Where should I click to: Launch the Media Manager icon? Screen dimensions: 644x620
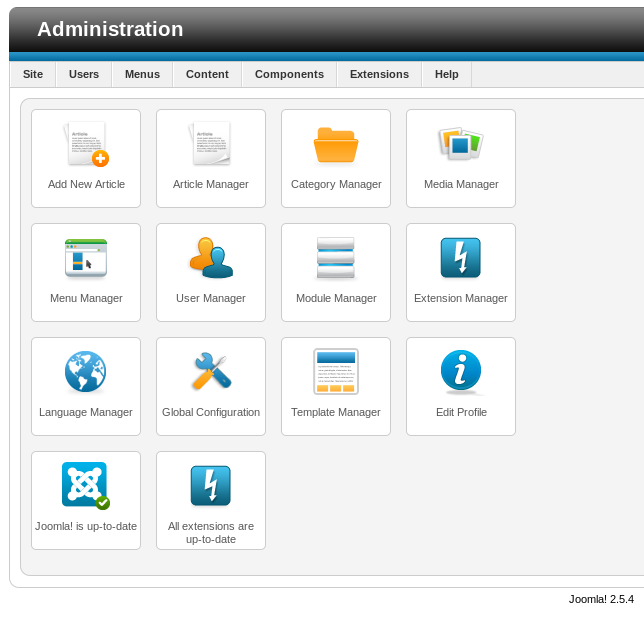tap(461, 145)
